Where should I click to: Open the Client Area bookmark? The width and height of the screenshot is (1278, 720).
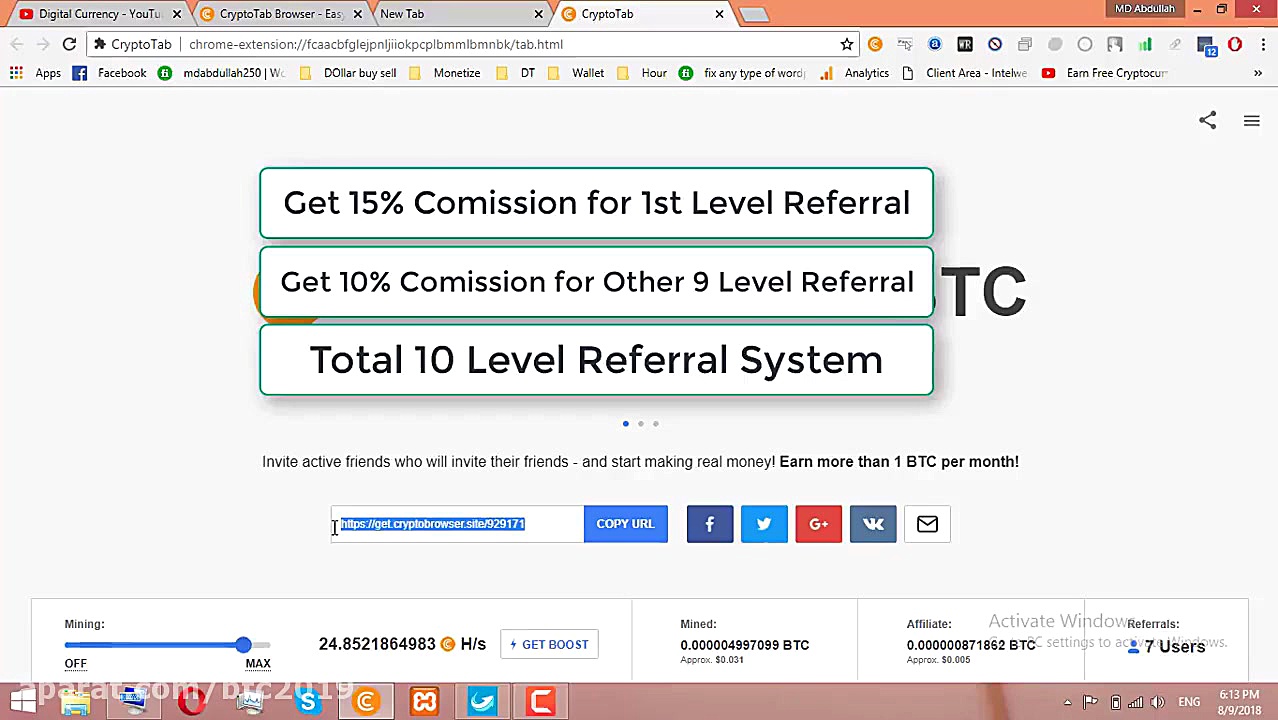point(965,73)
